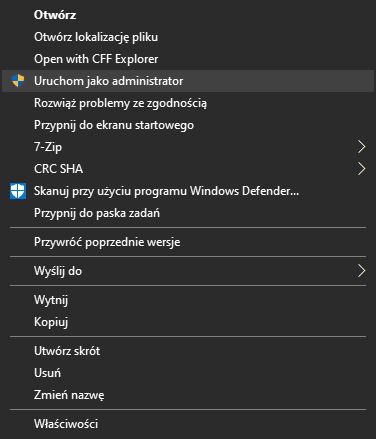Viewport: 376px width, 439px height.
Task: Choose Uruchom jako administrator
Action: coord(188,81)
